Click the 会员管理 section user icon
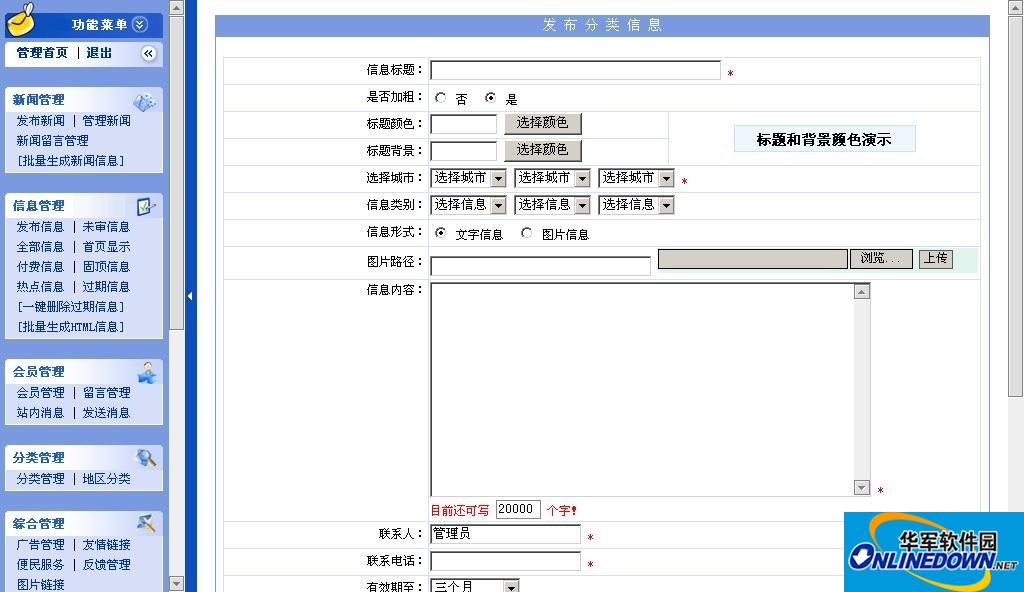 tap(147, 373)
